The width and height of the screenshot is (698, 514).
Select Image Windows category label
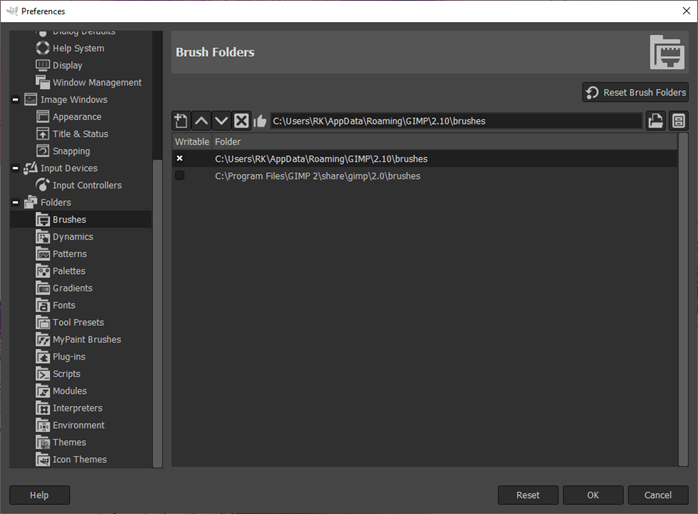pyautogui.click(x=74, y=100)
